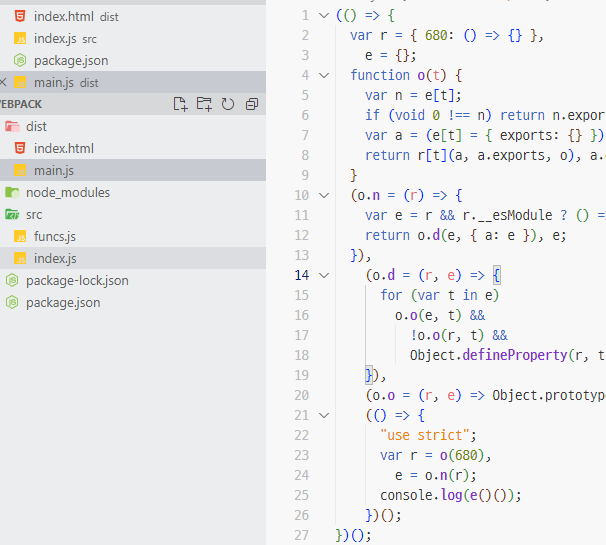
Task: Open index.html under dist folder
Action: tap(64, 148)
